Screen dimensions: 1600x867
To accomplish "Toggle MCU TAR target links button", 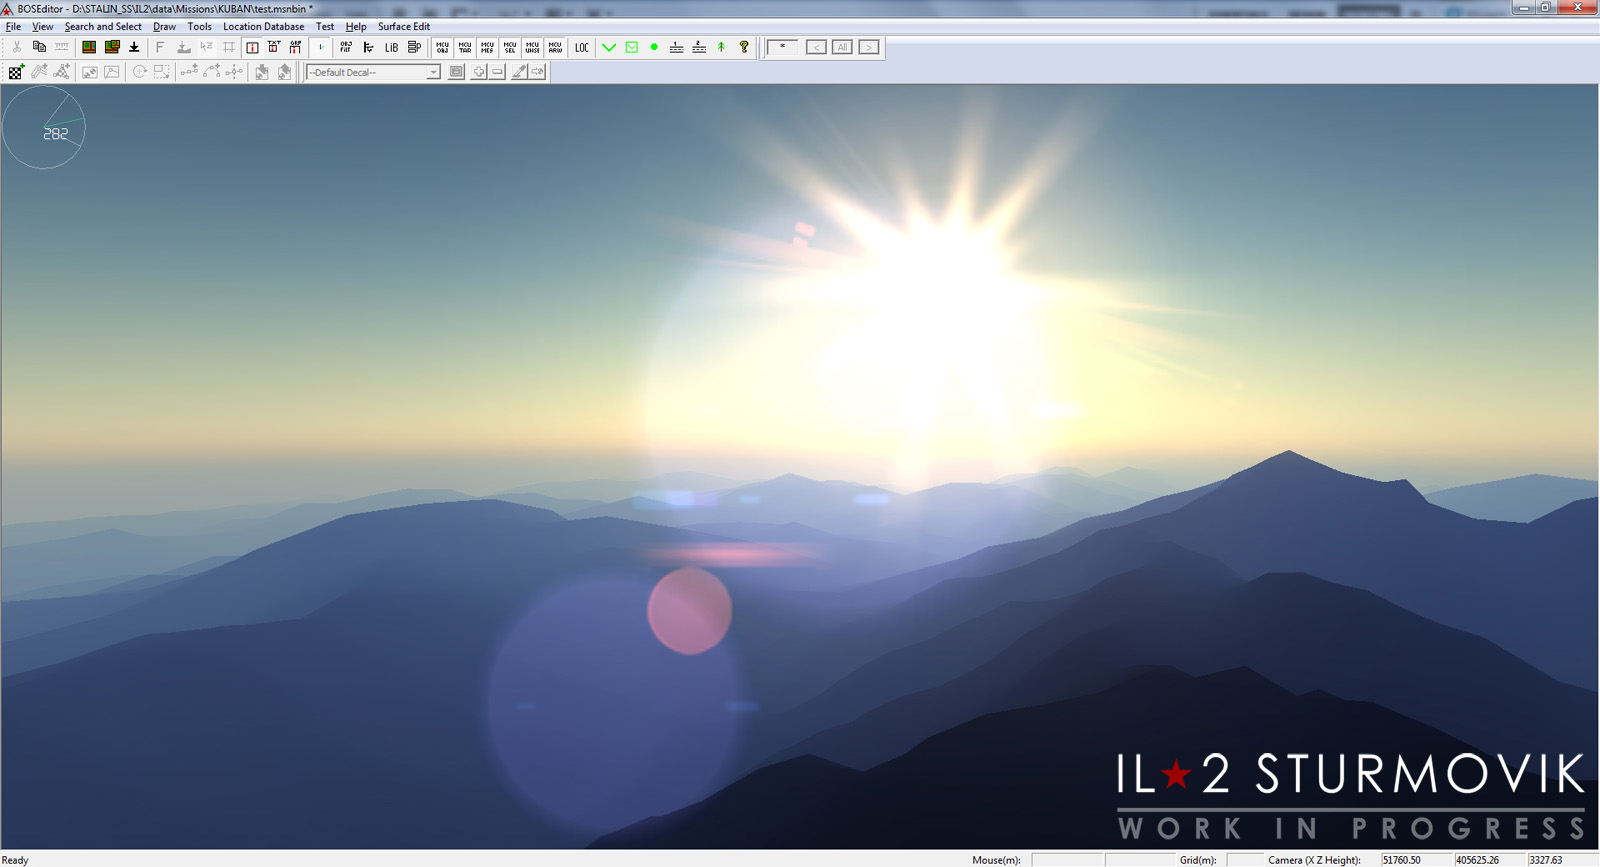I will (465, 47).
